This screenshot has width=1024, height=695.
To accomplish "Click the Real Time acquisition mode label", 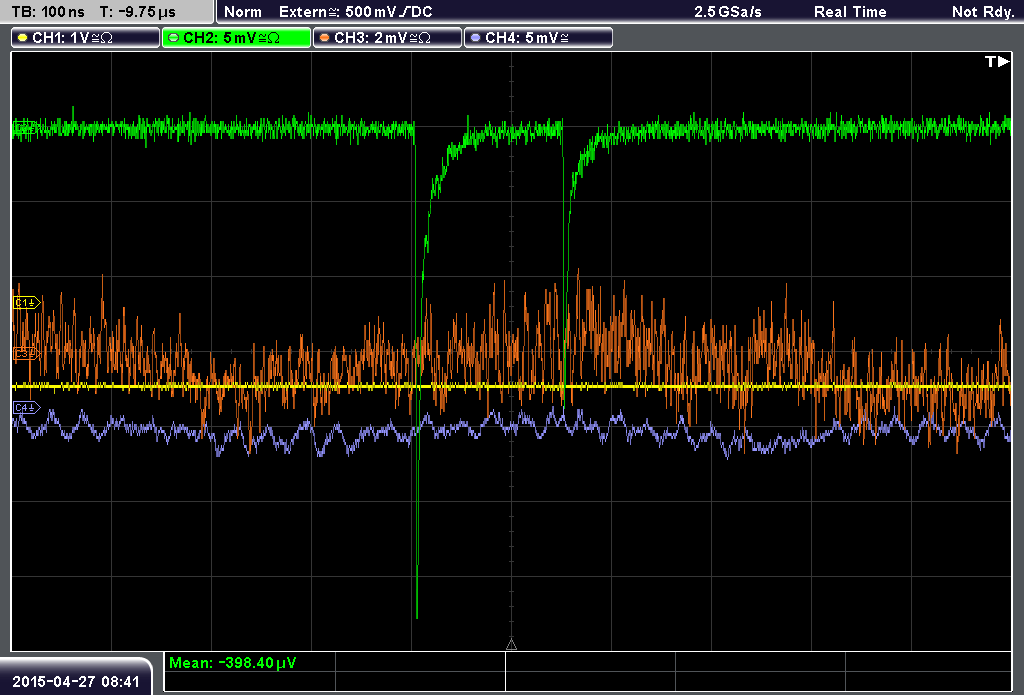I will click(x=850, y=12).
